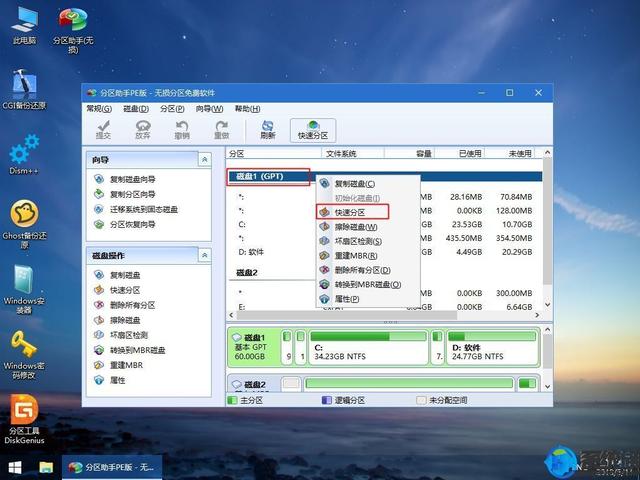Click 分区助手PE版 taskbar button
The width and height of the screenshot is (640, 480).
[112, 467]
